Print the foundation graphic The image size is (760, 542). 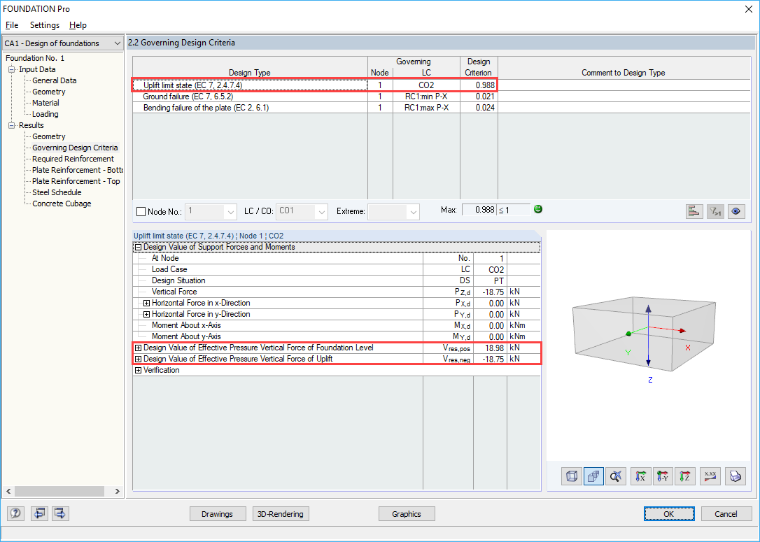pos(735,477)
